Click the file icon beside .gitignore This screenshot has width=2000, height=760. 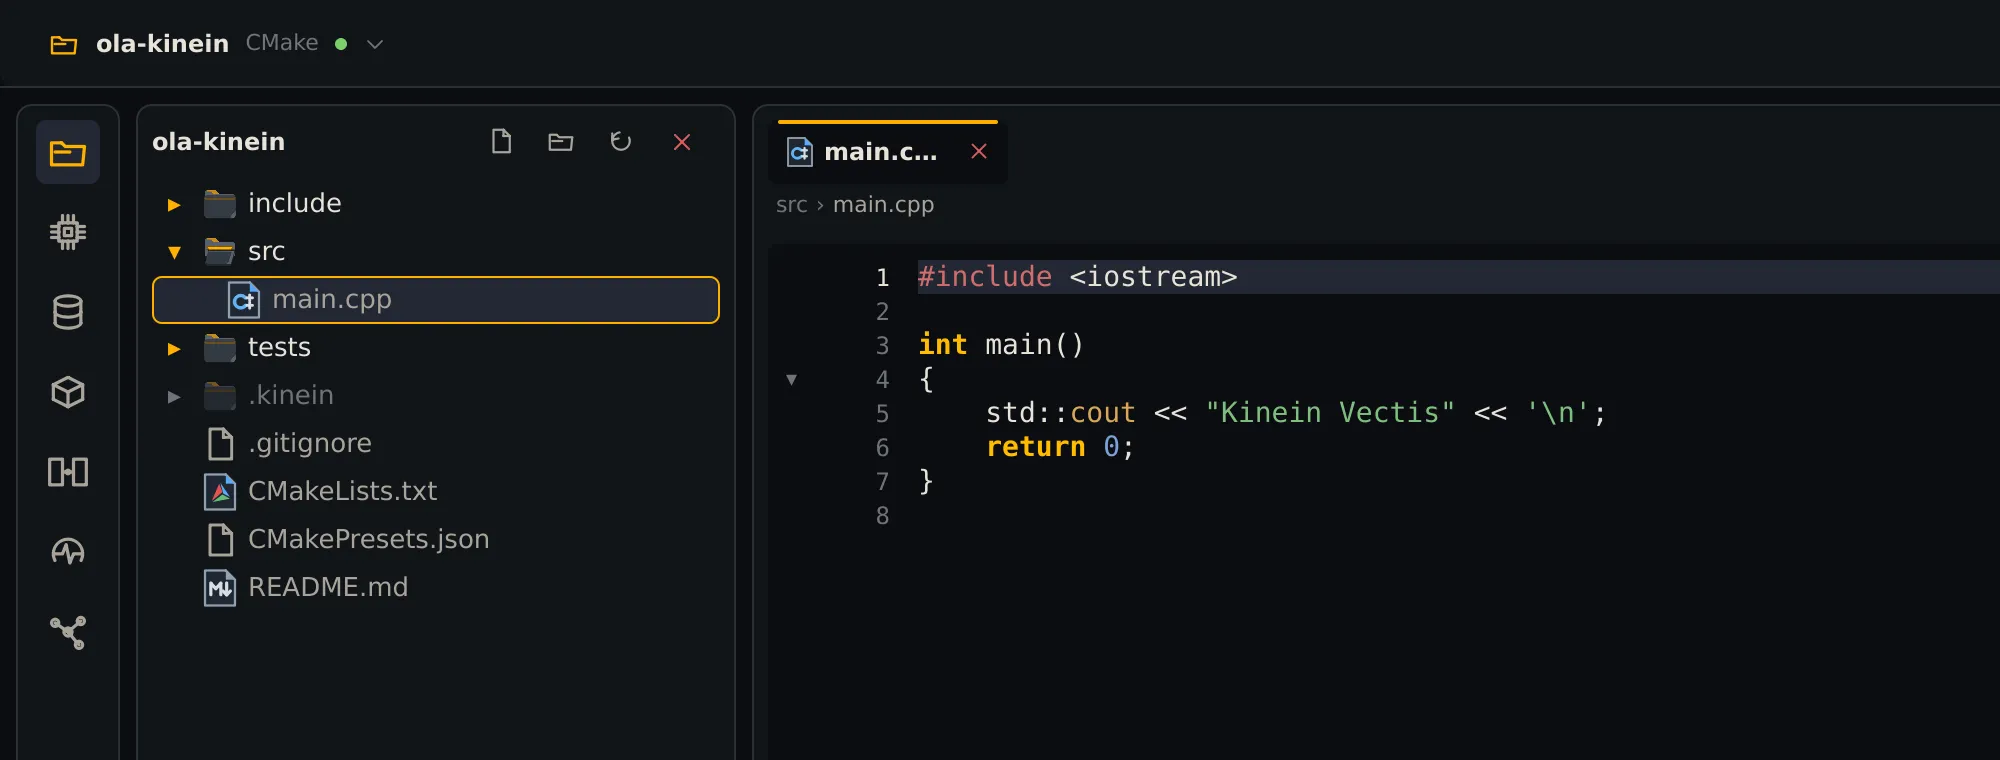click(x=220, y=443)
